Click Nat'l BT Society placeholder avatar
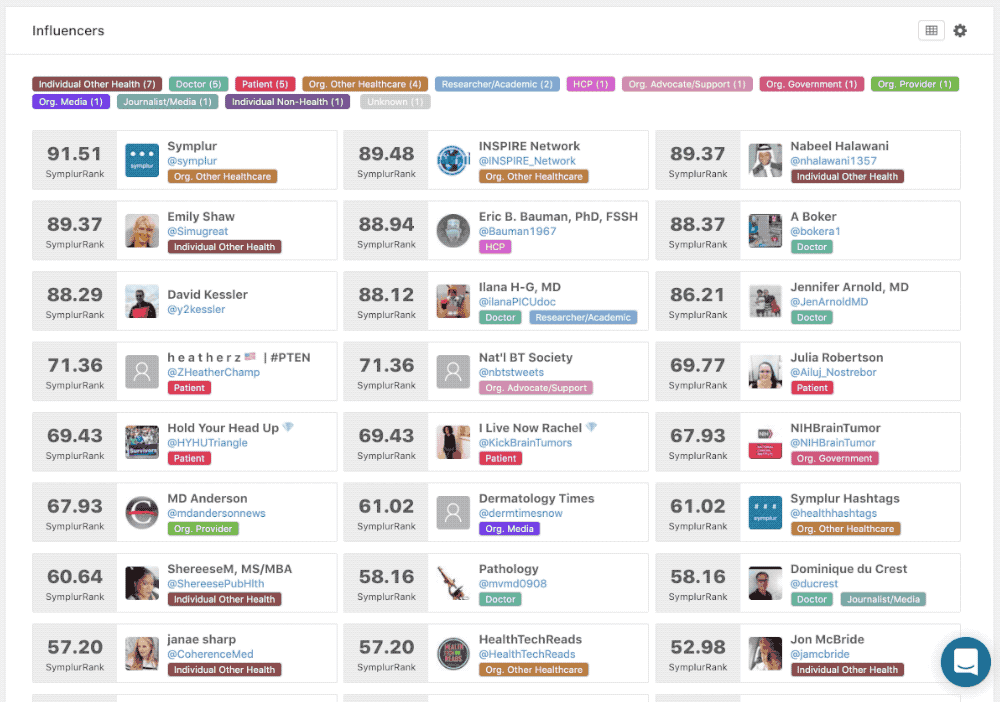Viewport: 1000px width, 702px height. point(453,372)
